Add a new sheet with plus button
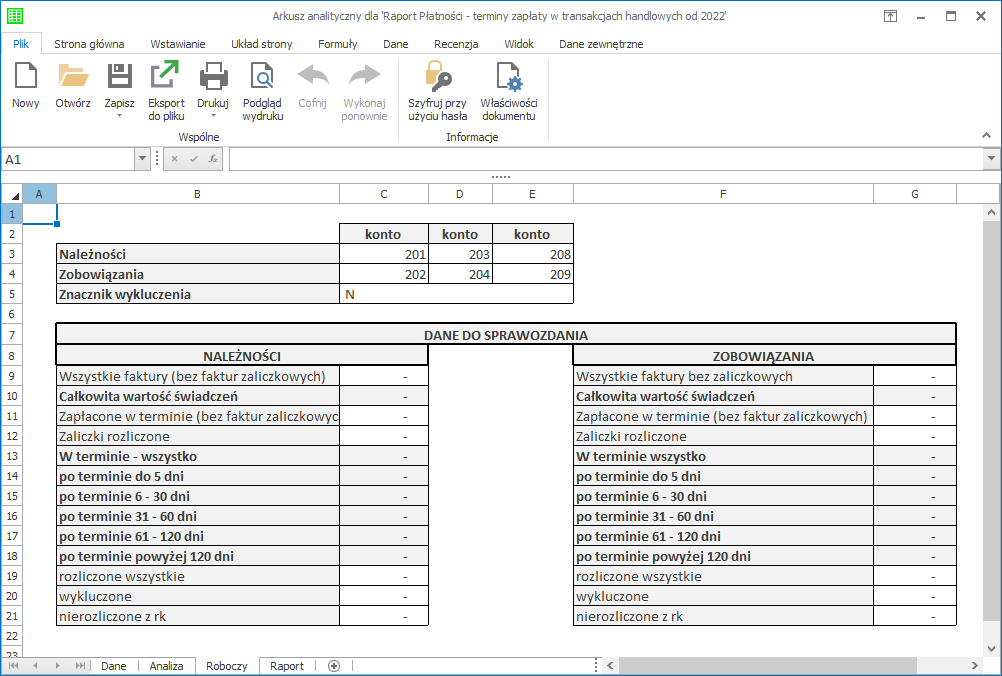This screenshot has width=1002, height=676. [334, 666]
